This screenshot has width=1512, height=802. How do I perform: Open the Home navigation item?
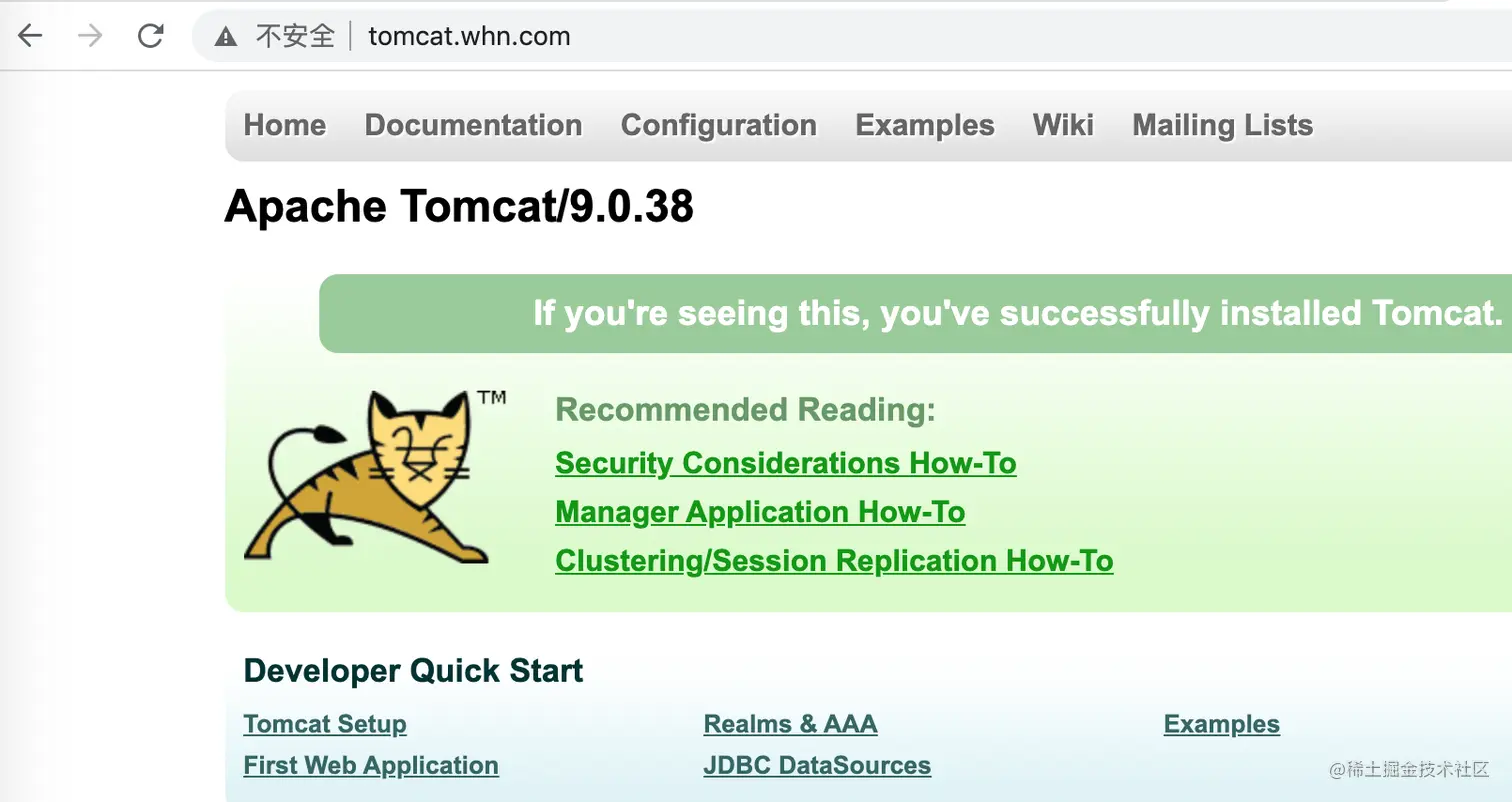pyautogui.click(x=285, y=125)
